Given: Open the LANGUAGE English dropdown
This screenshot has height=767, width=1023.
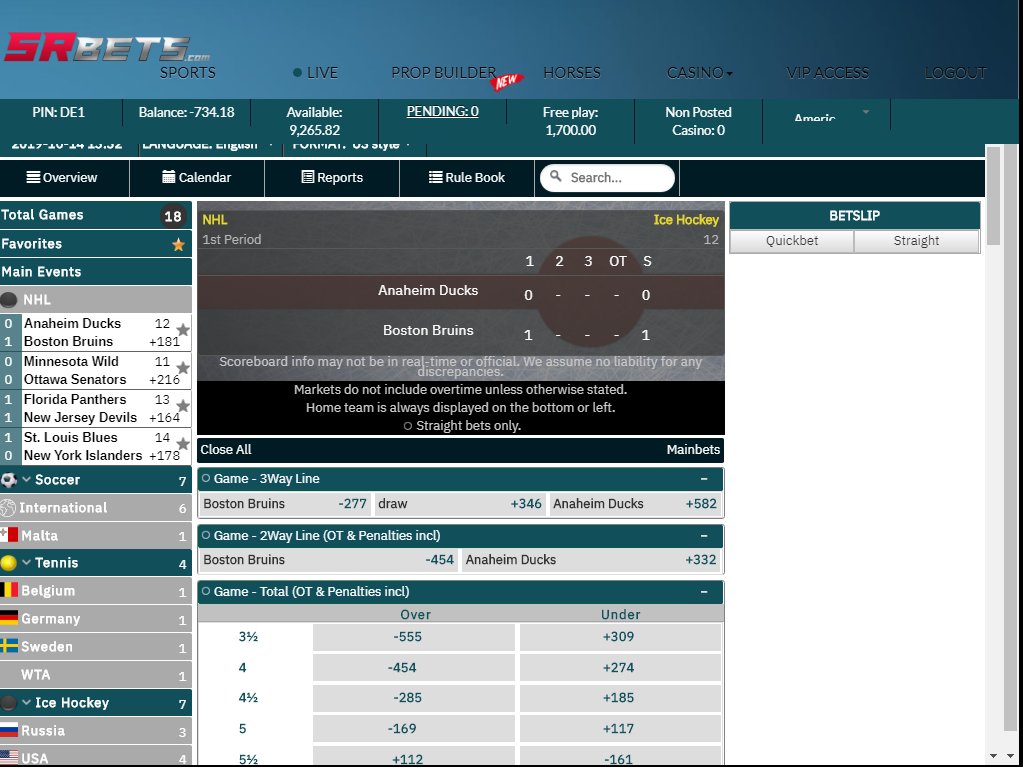Looking at the screenshot, I should 208,145.
